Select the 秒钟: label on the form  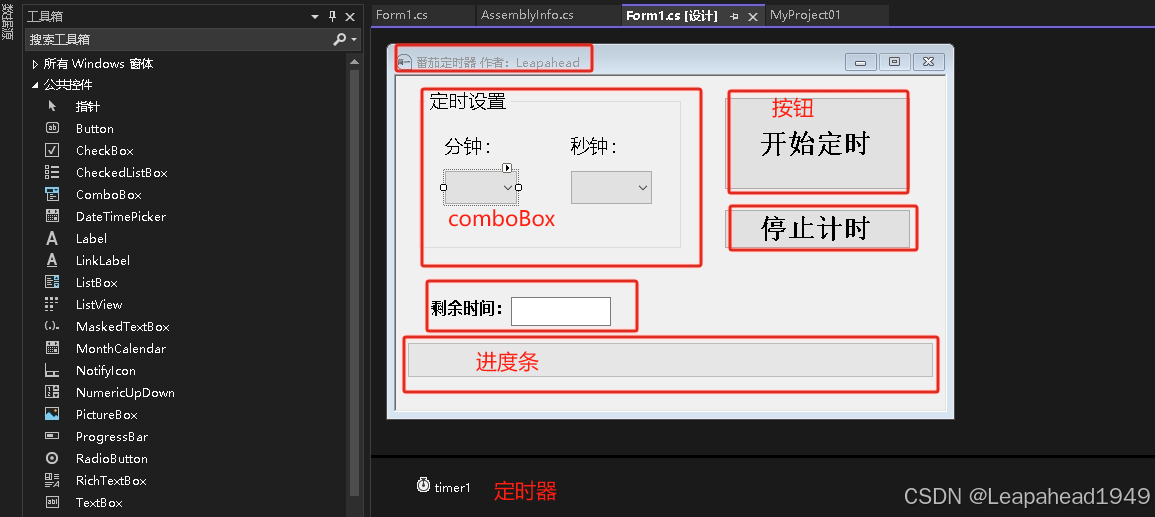(594, 146)
